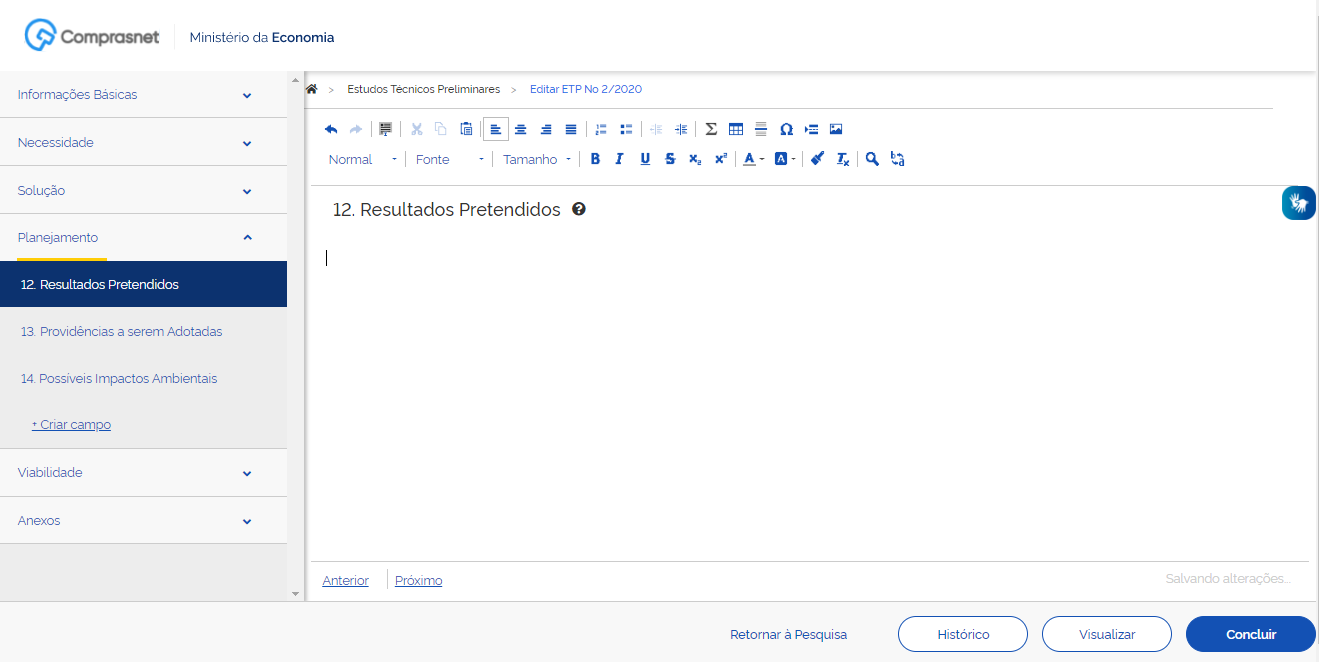Click the Concluir button
Viewport: 1319px width, 662px height.
(x=1250, y=634)
